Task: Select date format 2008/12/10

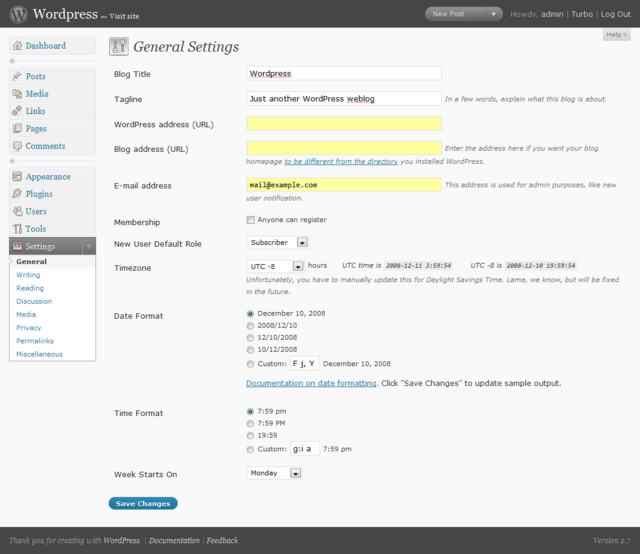Action: tap(250, 326)
